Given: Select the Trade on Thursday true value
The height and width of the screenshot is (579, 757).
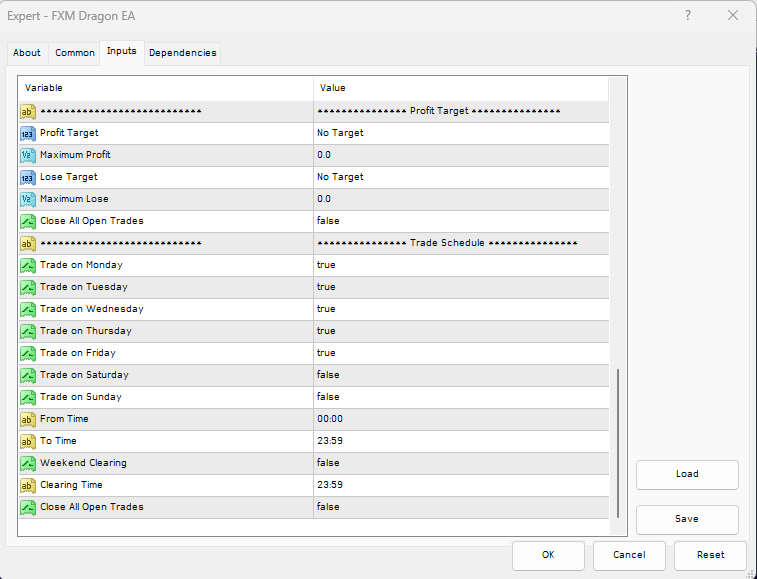Looking at the screenshot, I should (326, 331).
